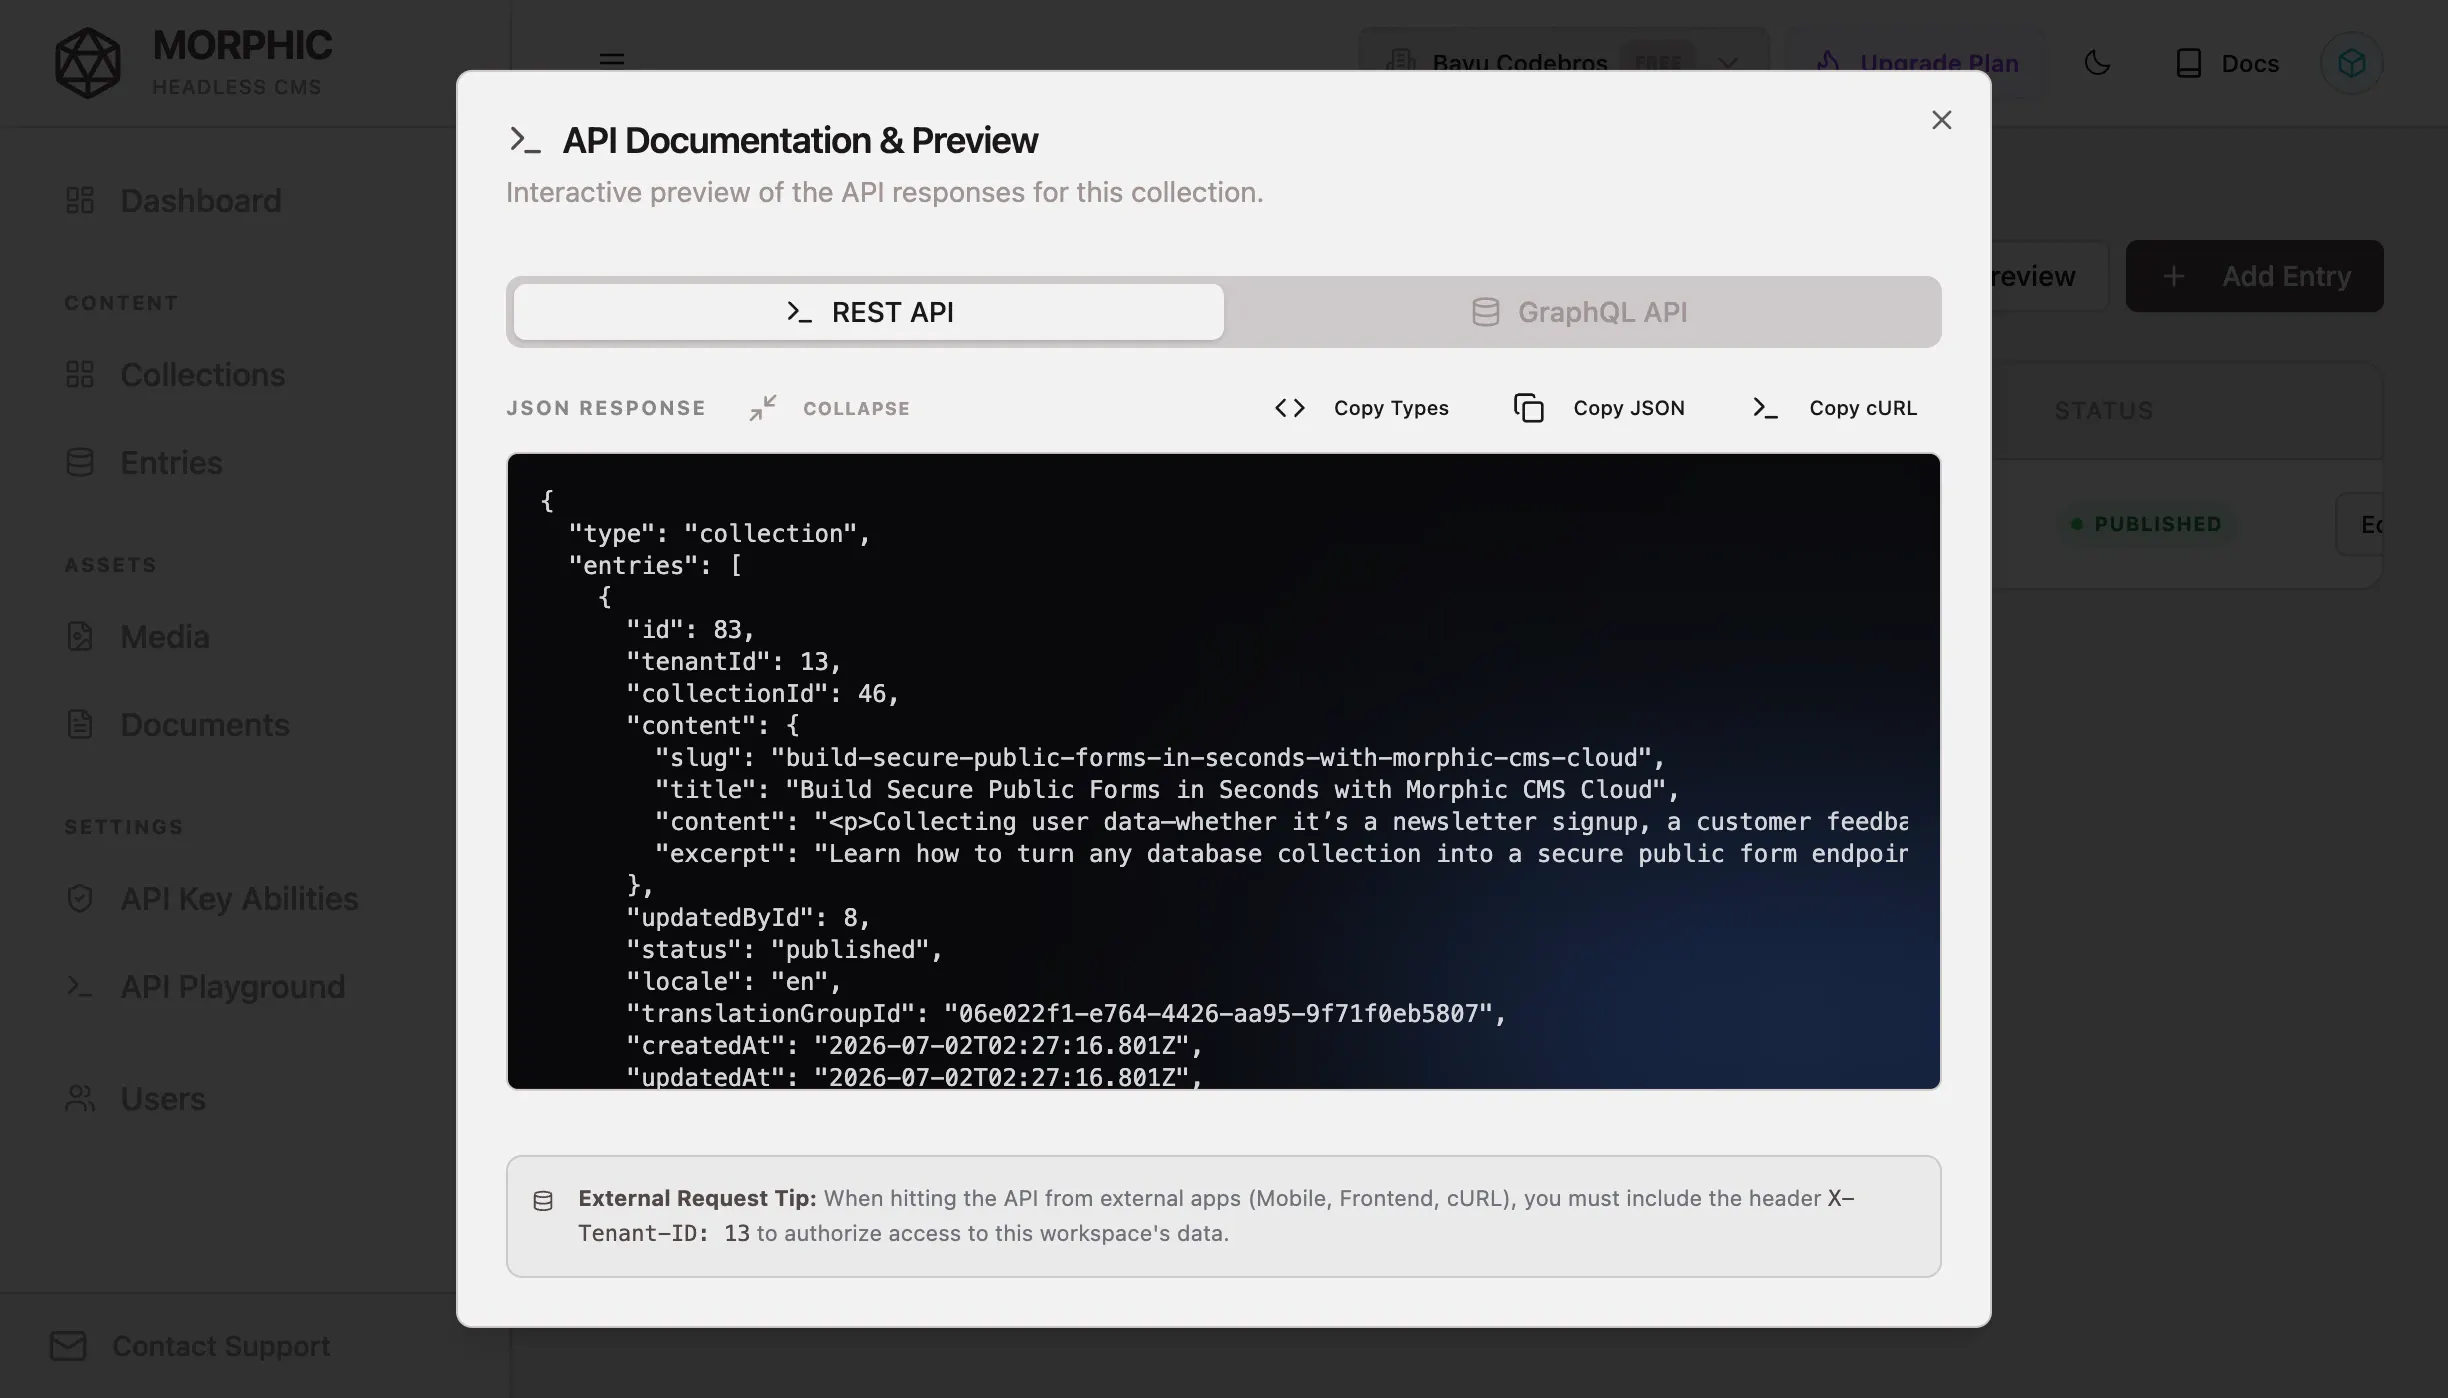The width and height of the screenshot is (2448, 1398).
Task: Click the Copy cURL terminal icon
Action: (x=1765, y=408)
